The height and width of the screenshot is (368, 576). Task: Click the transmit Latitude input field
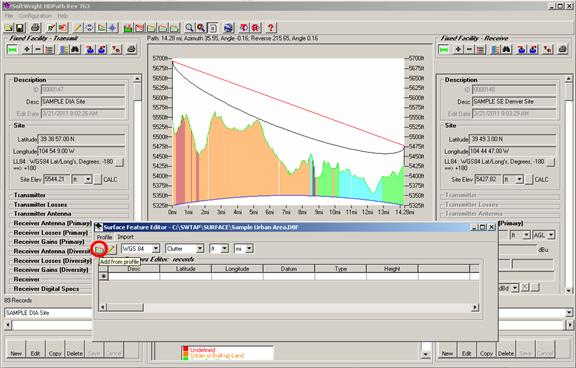coord(81,139)
